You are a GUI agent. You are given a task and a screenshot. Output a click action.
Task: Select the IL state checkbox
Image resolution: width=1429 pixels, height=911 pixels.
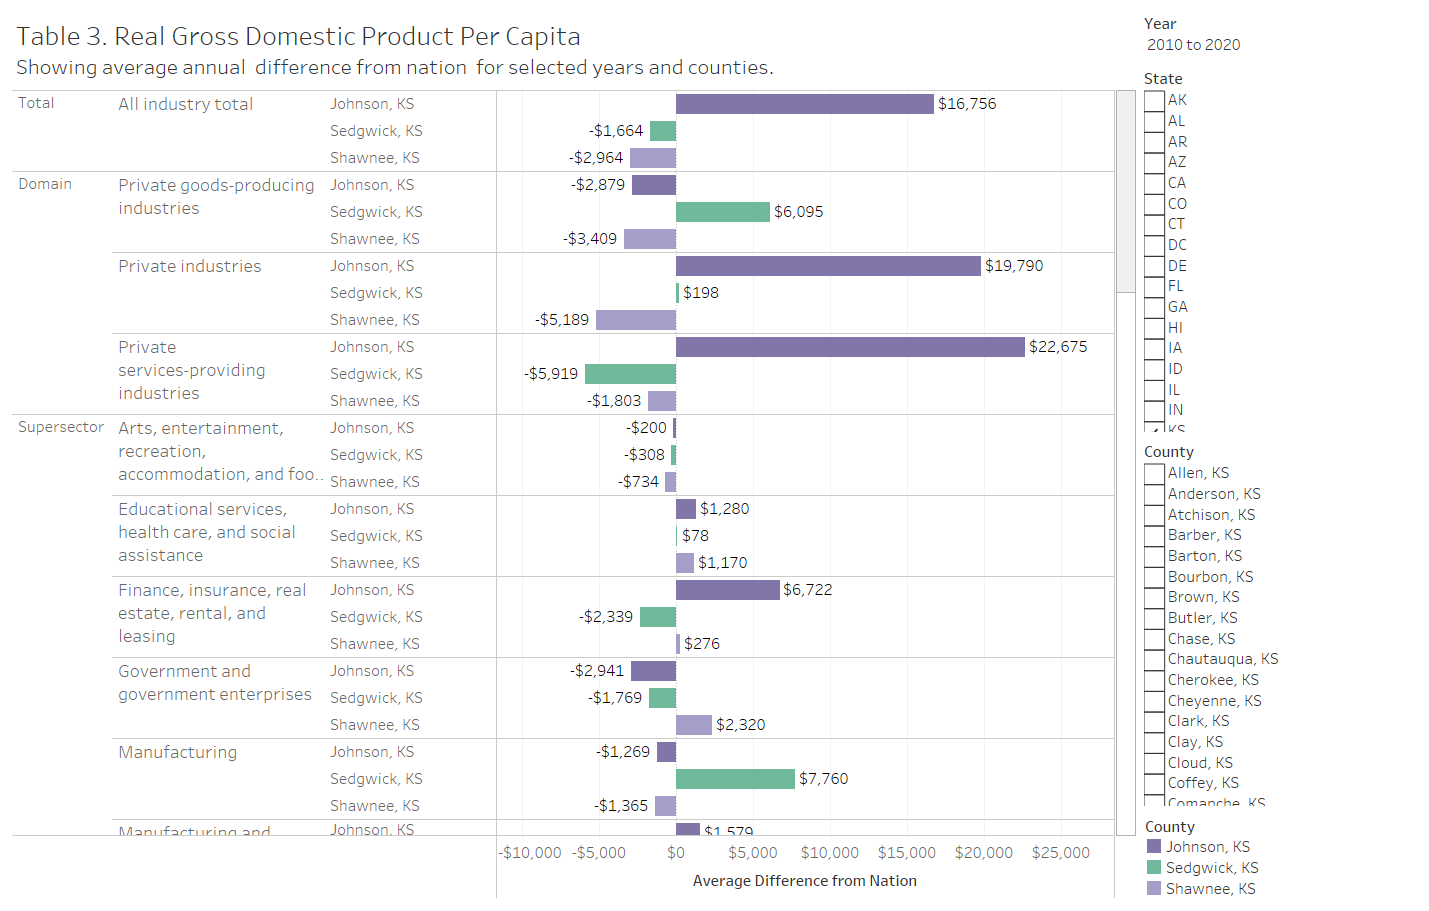[1154, 390]
